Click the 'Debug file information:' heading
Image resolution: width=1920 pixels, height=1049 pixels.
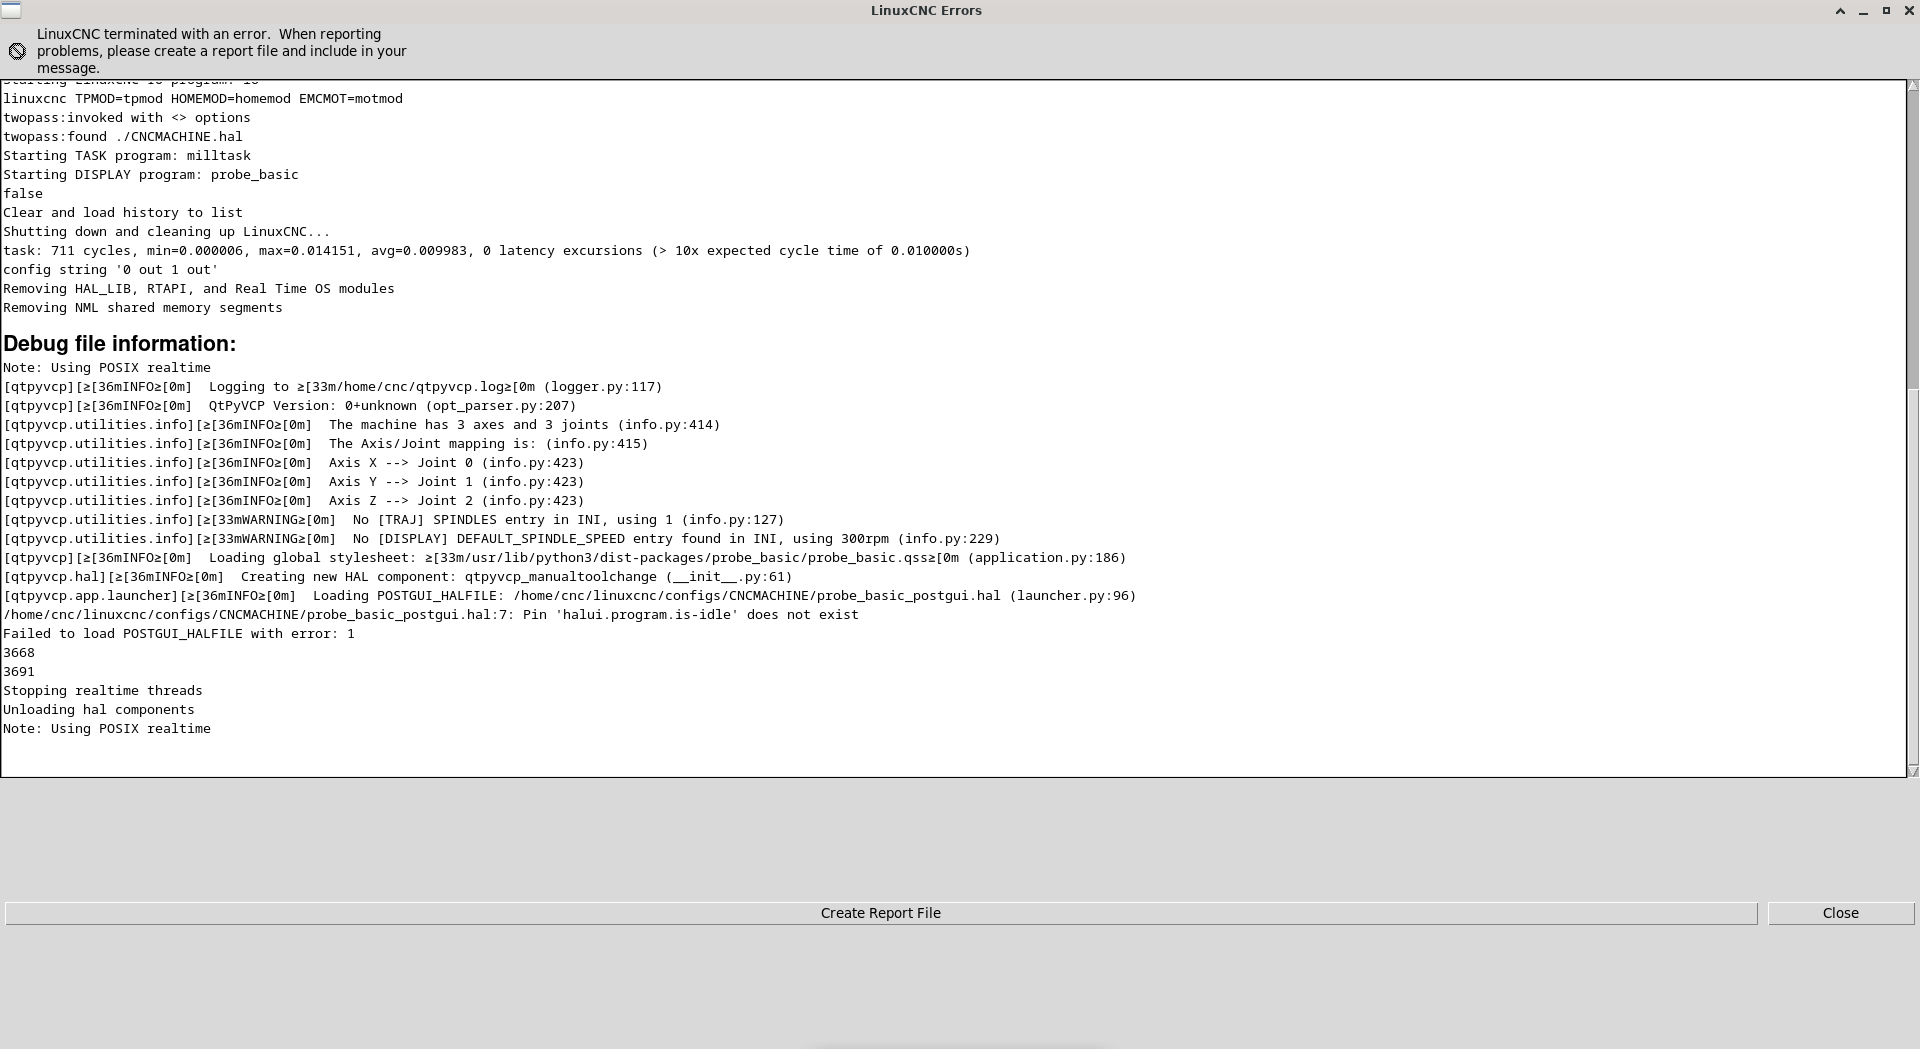pyautogui.click(x=120, y=344)
